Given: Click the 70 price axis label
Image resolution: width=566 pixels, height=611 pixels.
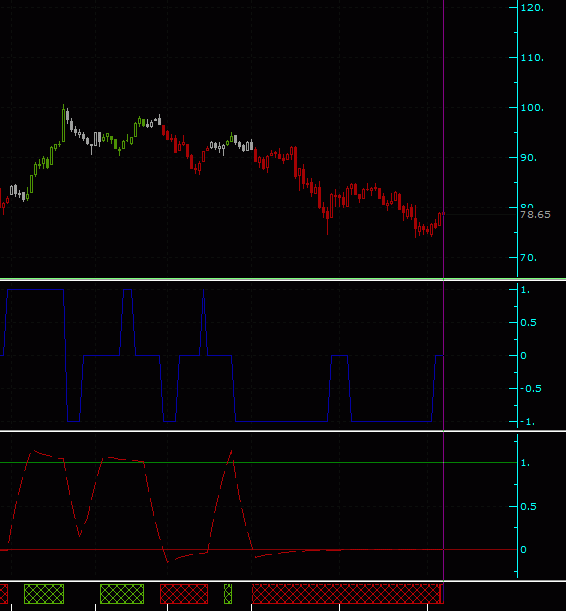Looking at the screenshot, I should (529, 258).
